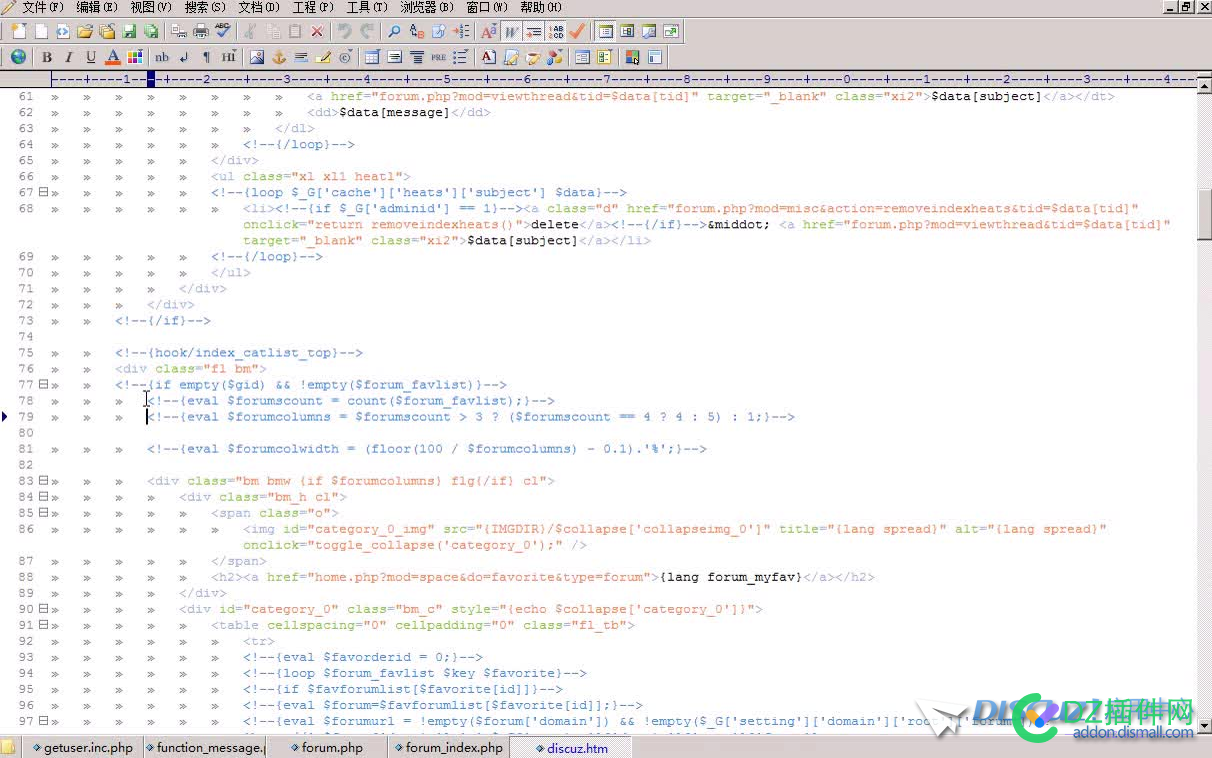Collapse the code fold at line 90

[x=43, y=609]
